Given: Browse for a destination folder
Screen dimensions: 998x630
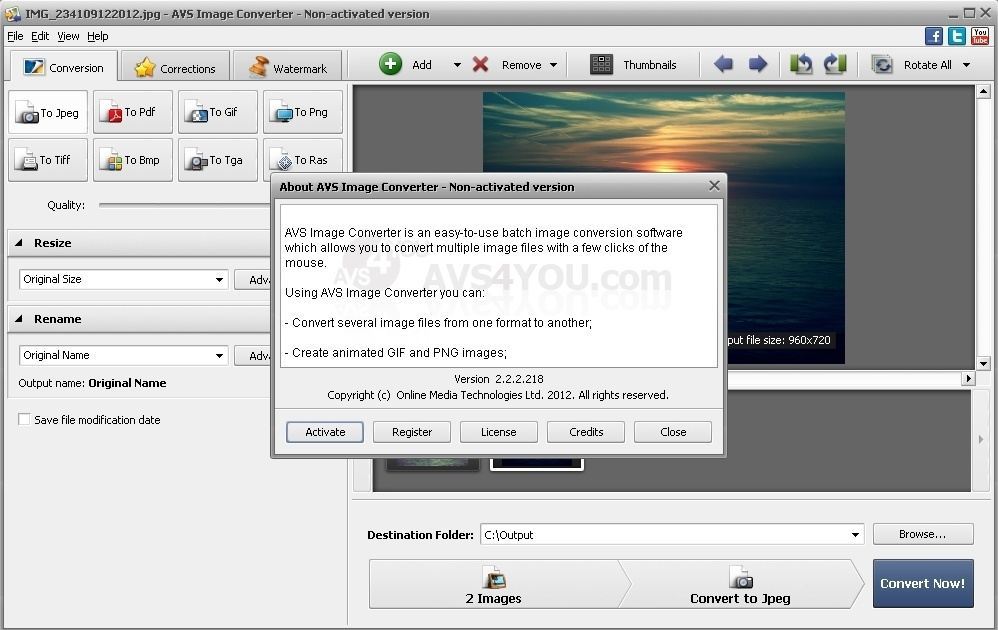Looking at the screenshot, I should pos(921,534).
